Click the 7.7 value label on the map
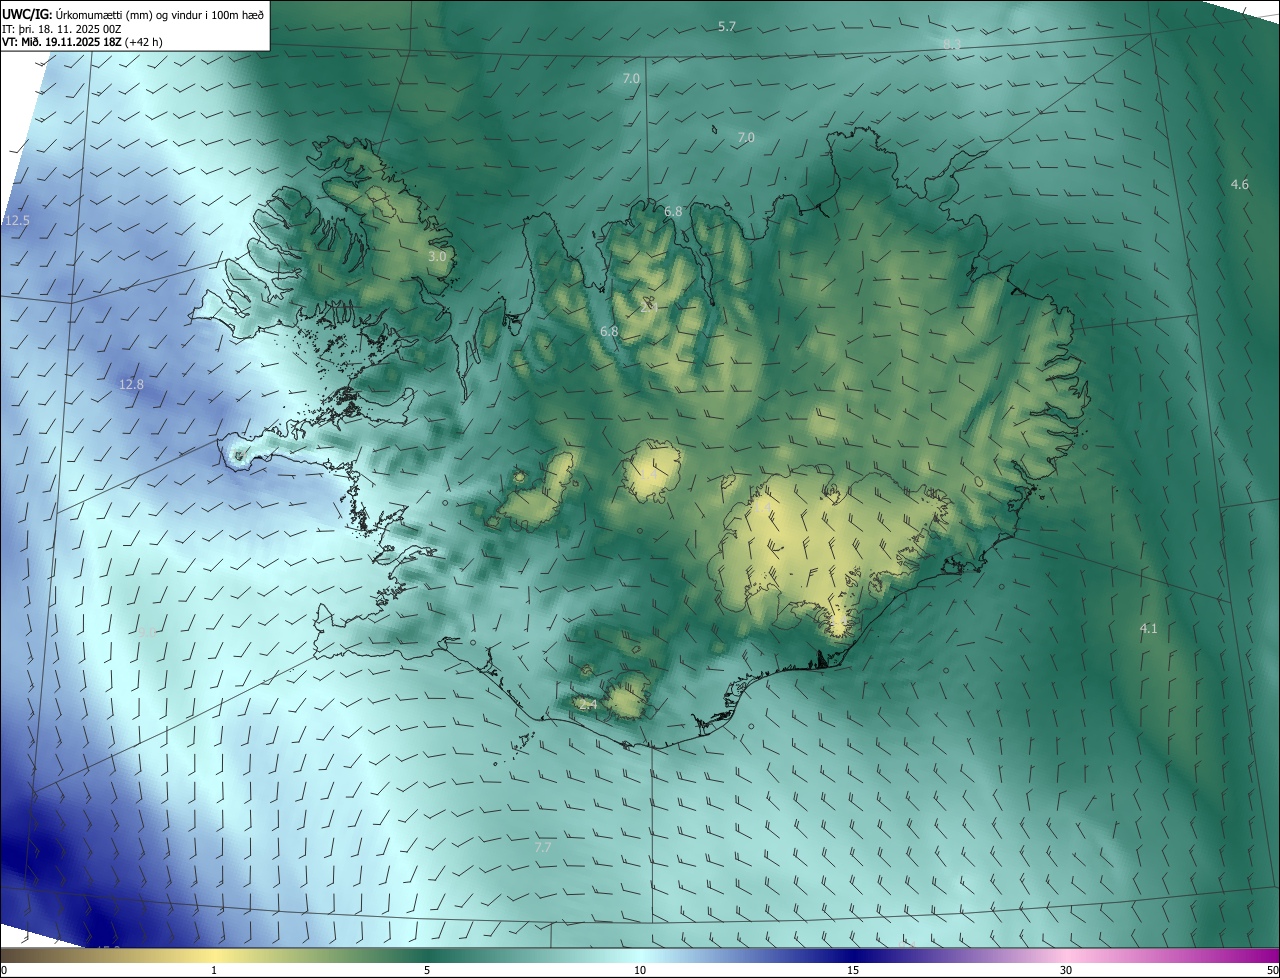 pos(543,847)
